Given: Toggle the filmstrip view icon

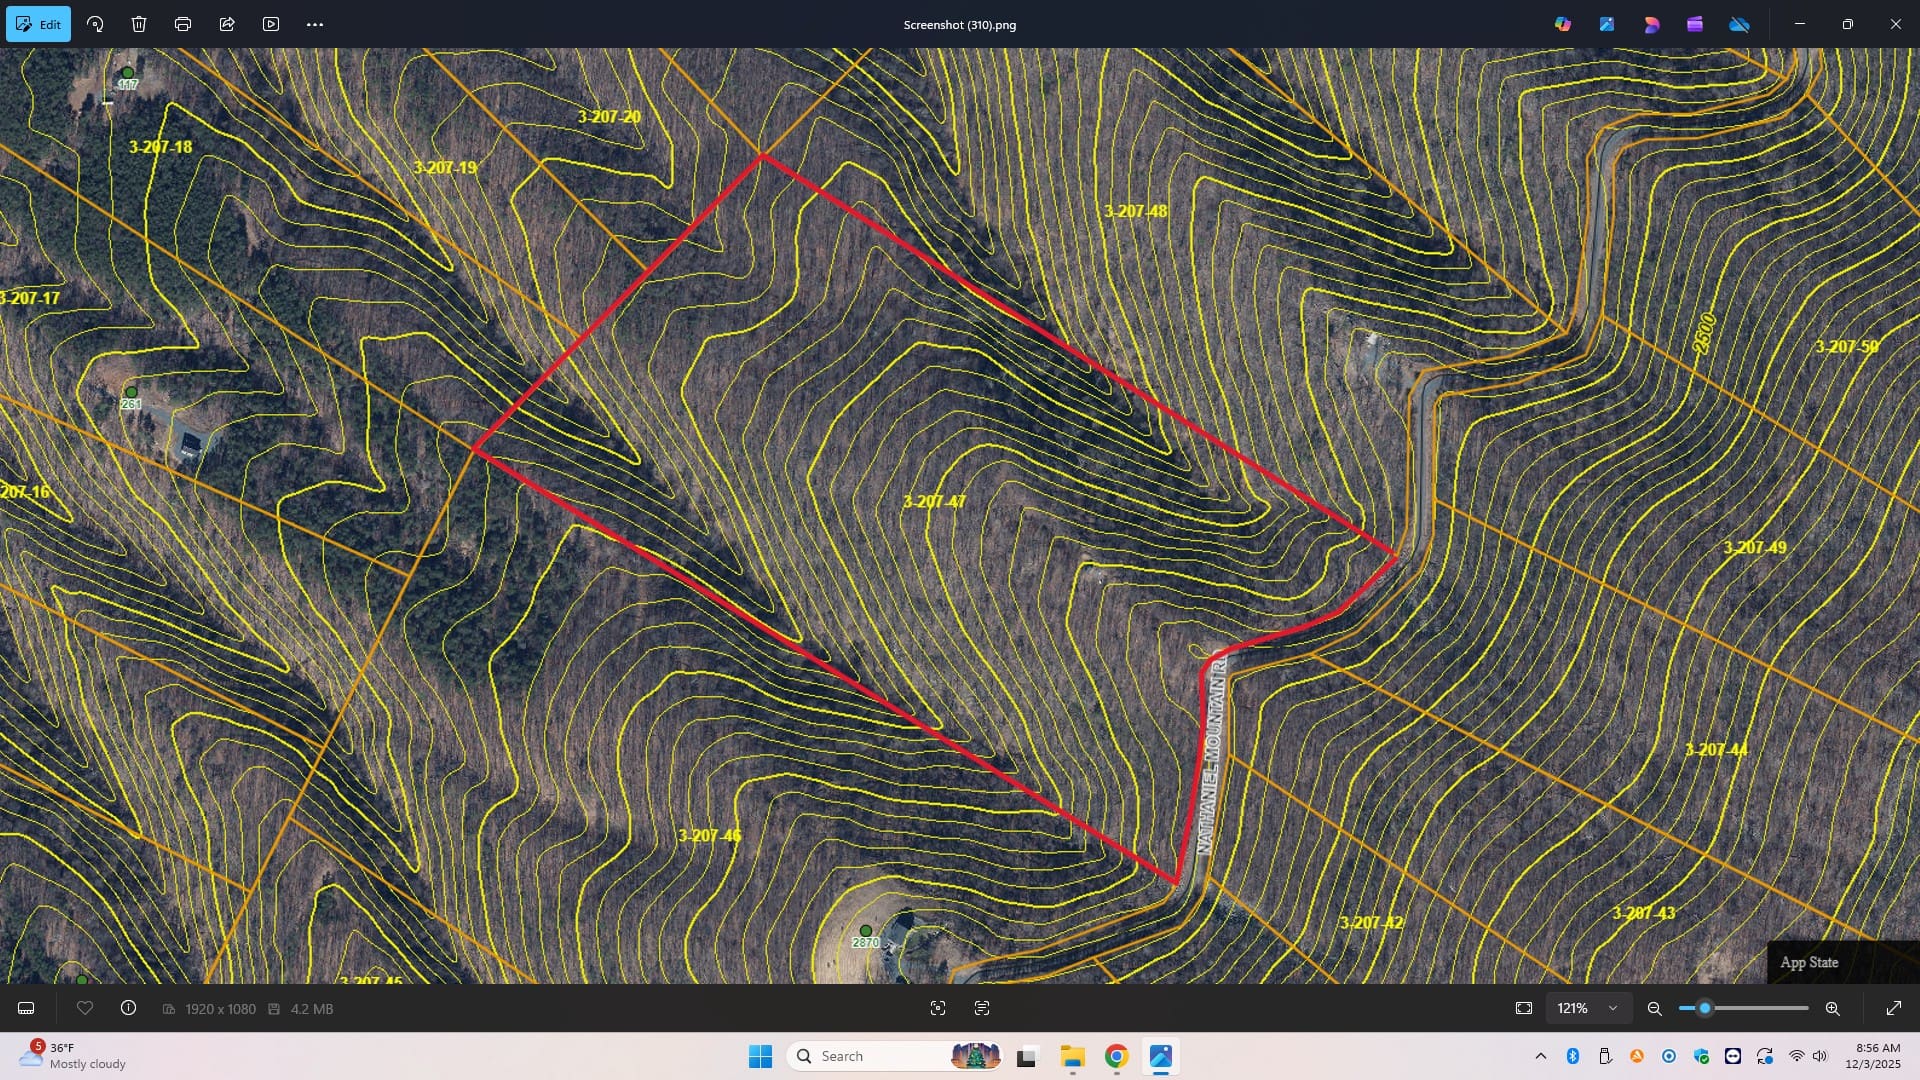Looking at the screenshot, I should [x=26, y=1008].
